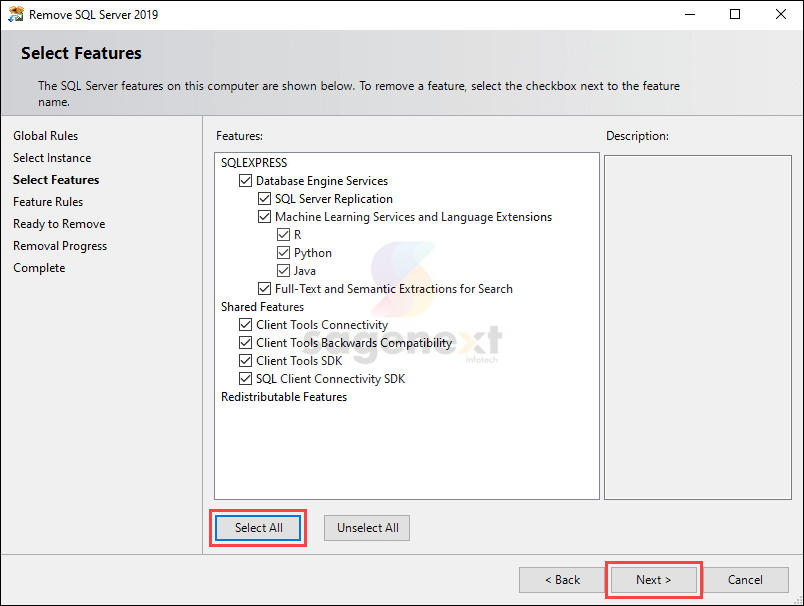Select the Python feature label
Image resolution: width=804 pixels, height=606 pixels.
[x=313, y=253]
